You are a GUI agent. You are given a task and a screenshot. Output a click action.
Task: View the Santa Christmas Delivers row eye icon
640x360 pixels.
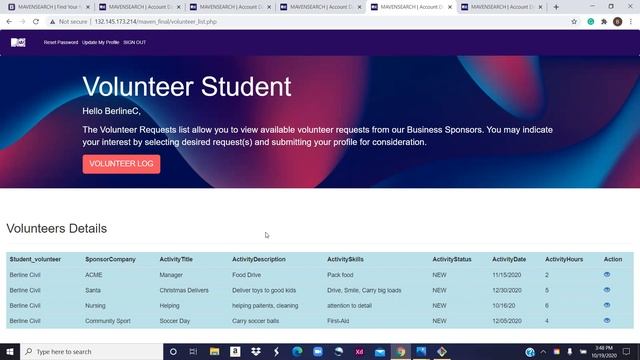[607, 290]
